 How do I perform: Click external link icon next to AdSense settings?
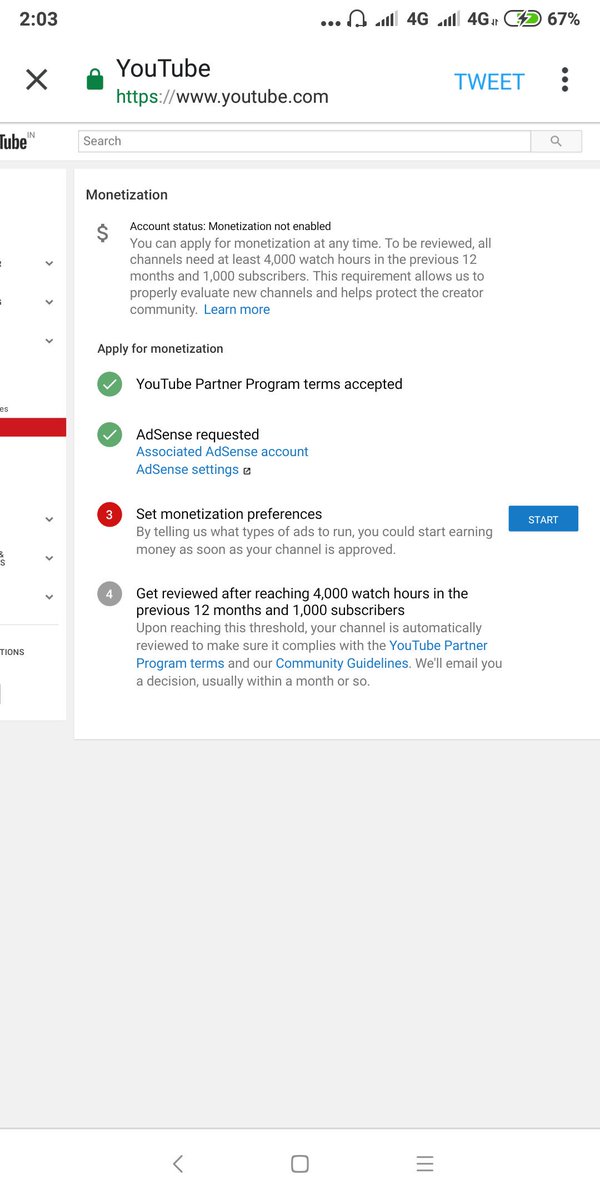[247, 471]
